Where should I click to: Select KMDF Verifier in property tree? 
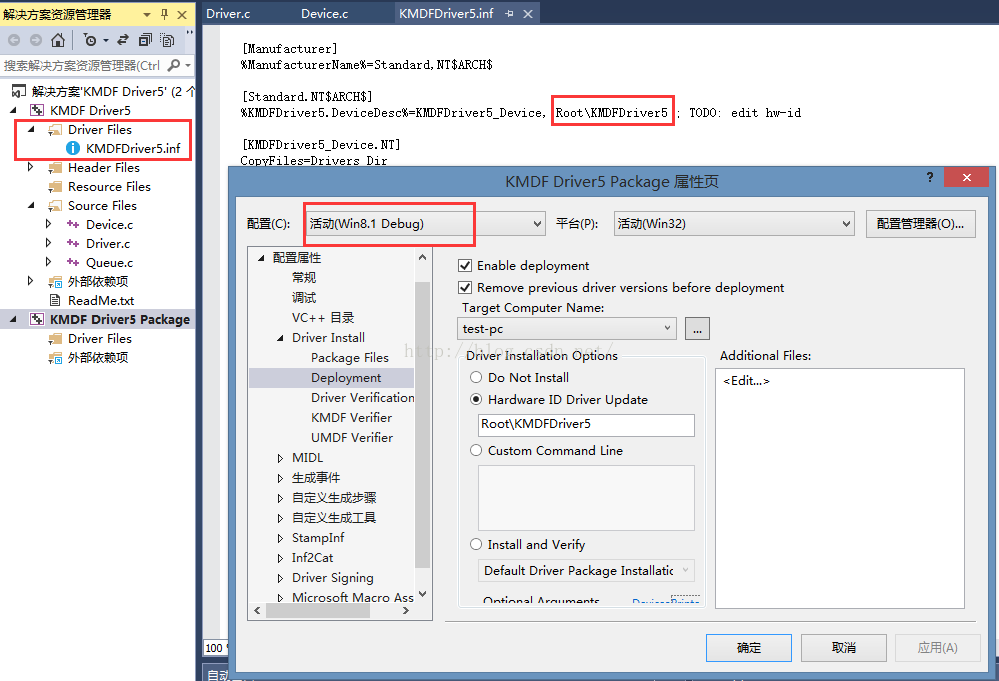(351, 417)
